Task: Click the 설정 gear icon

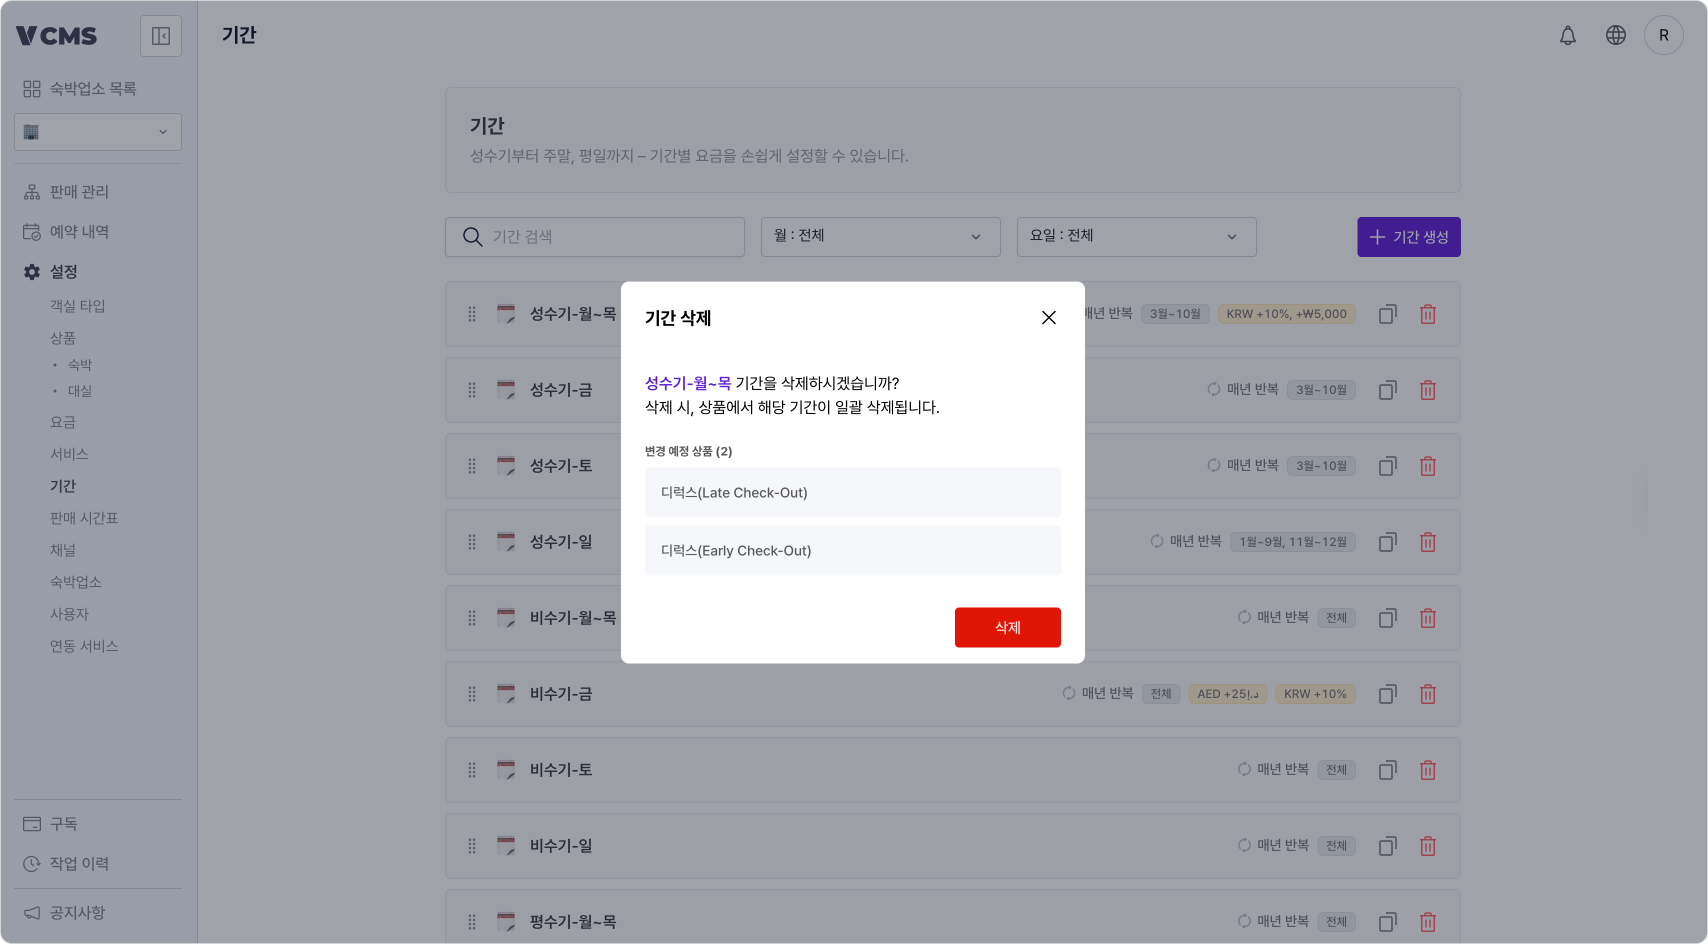Action: pyautogui.click(x=30, y=271)
